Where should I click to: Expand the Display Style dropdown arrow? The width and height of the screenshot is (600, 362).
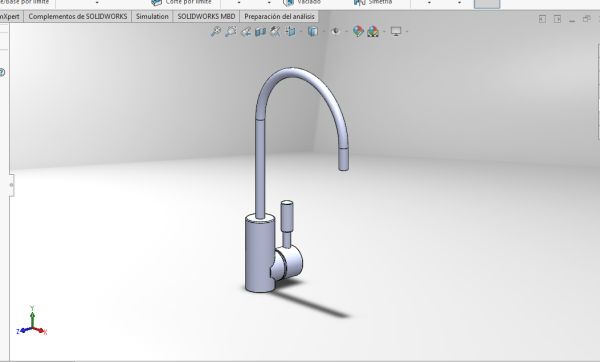point(324,32)
